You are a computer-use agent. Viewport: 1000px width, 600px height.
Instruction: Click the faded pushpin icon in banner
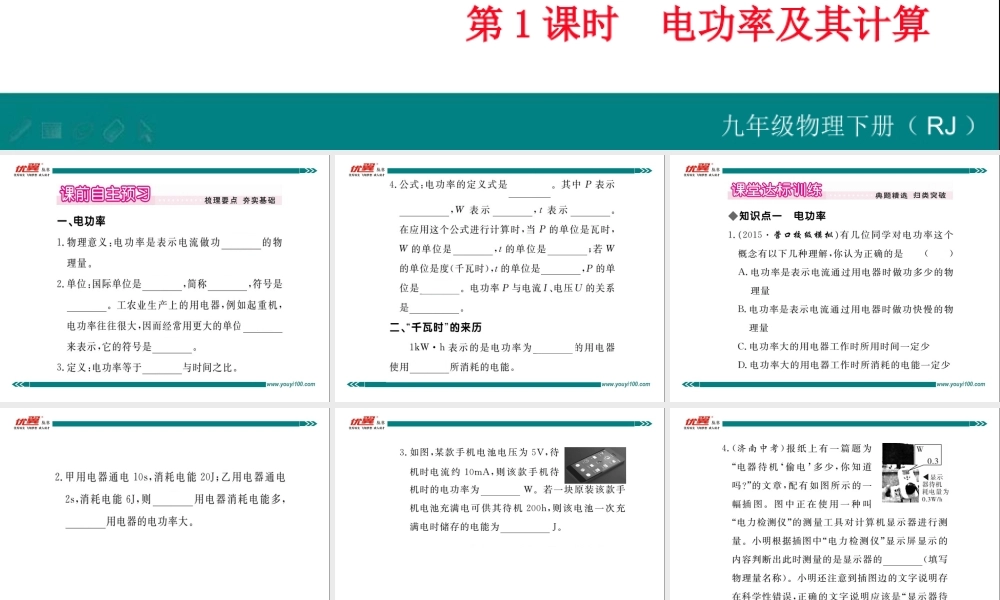click(146, 130)
